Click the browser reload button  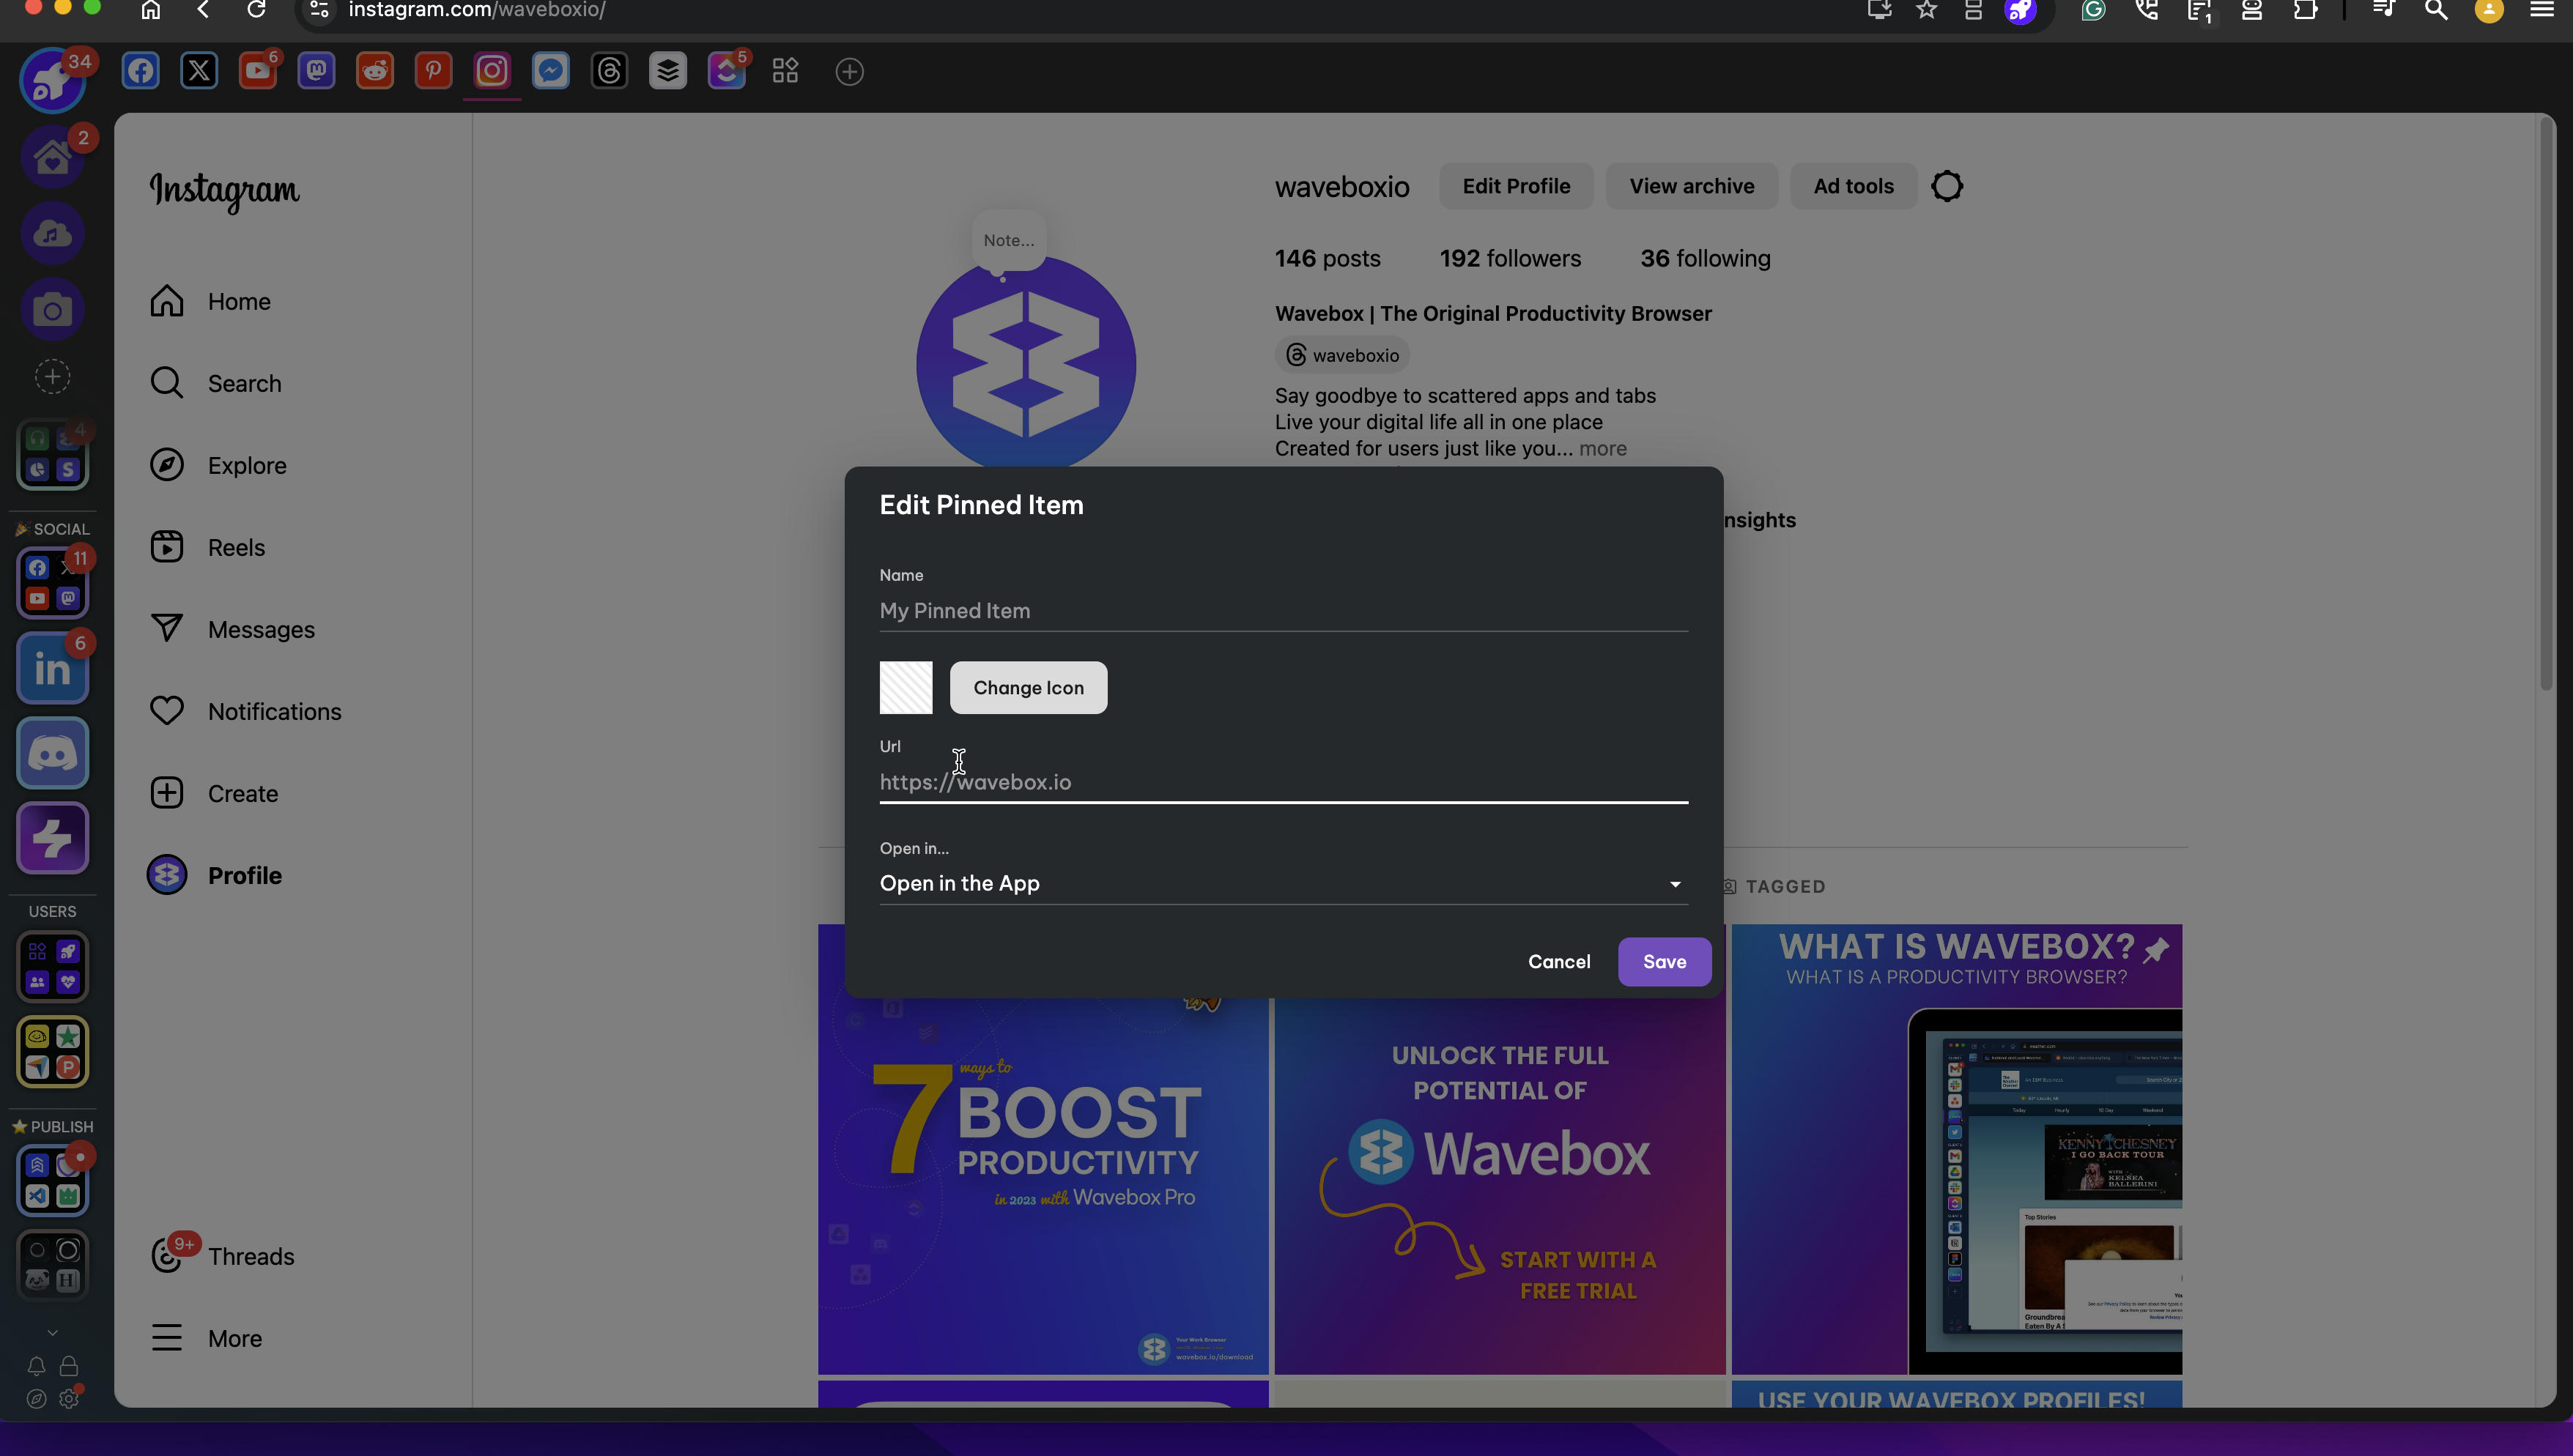pyautogui.click(x=257, y=10)
